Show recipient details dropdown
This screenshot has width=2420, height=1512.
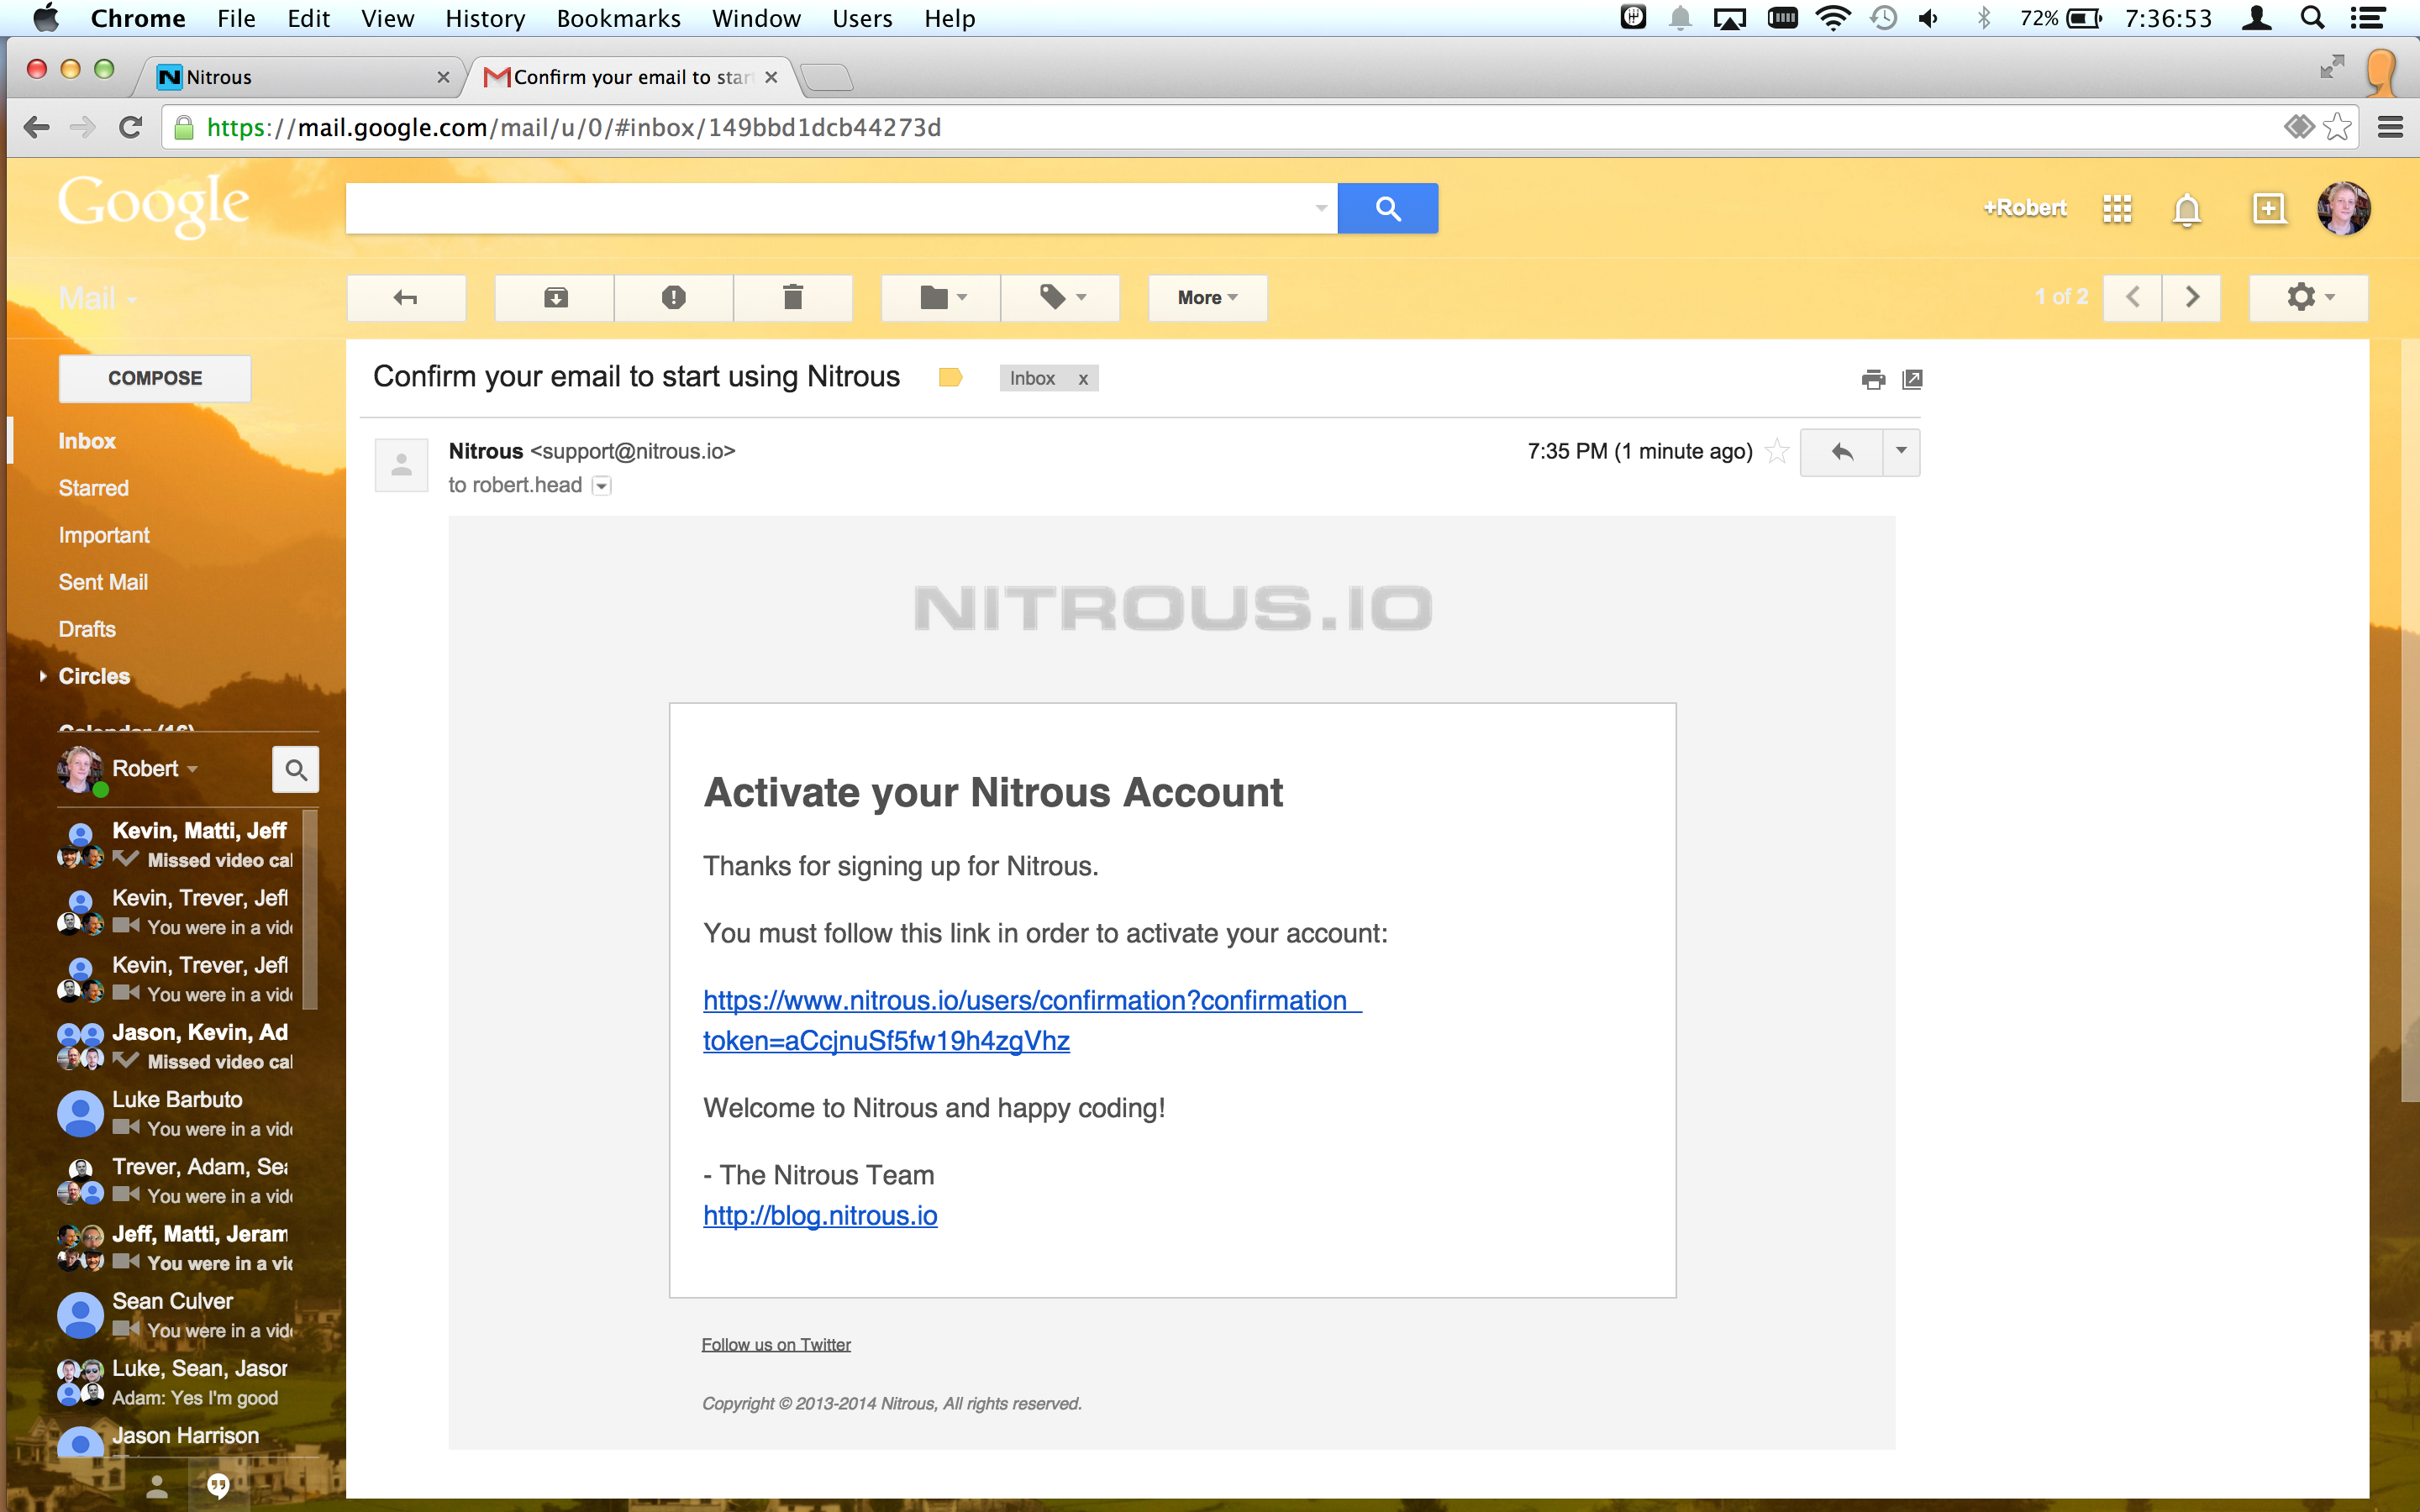[x=601, y=486]
